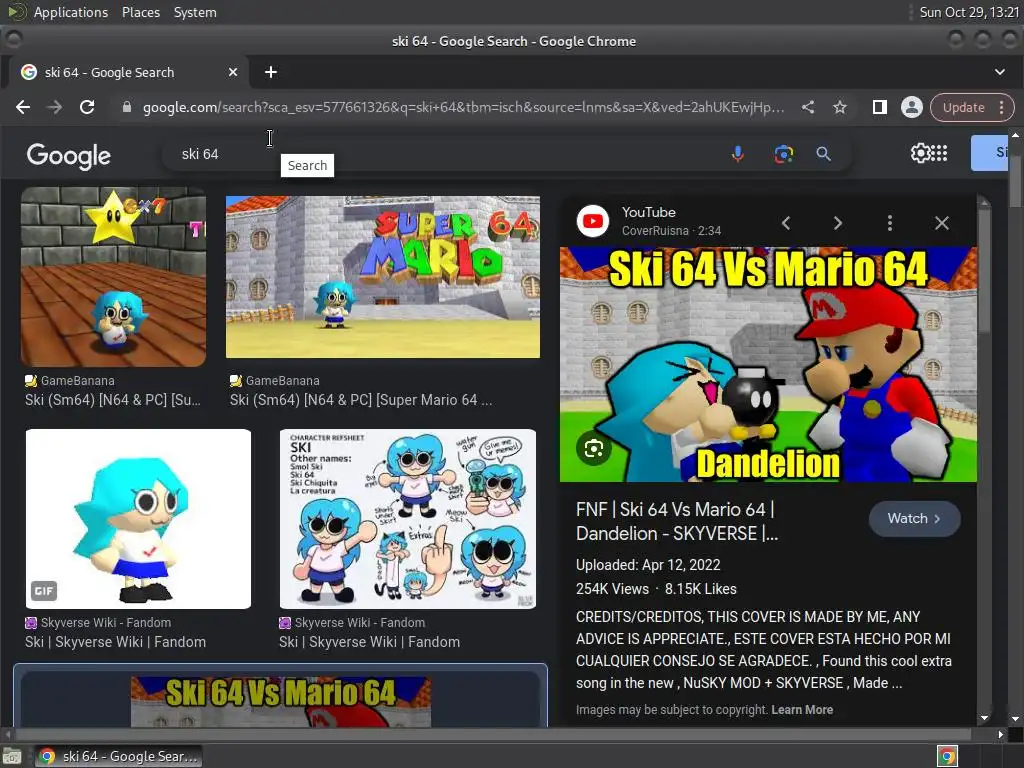Open the Ski character refsheet thumbnail
This screenshot has height=768, width=1024.
[x=408, y=519]
